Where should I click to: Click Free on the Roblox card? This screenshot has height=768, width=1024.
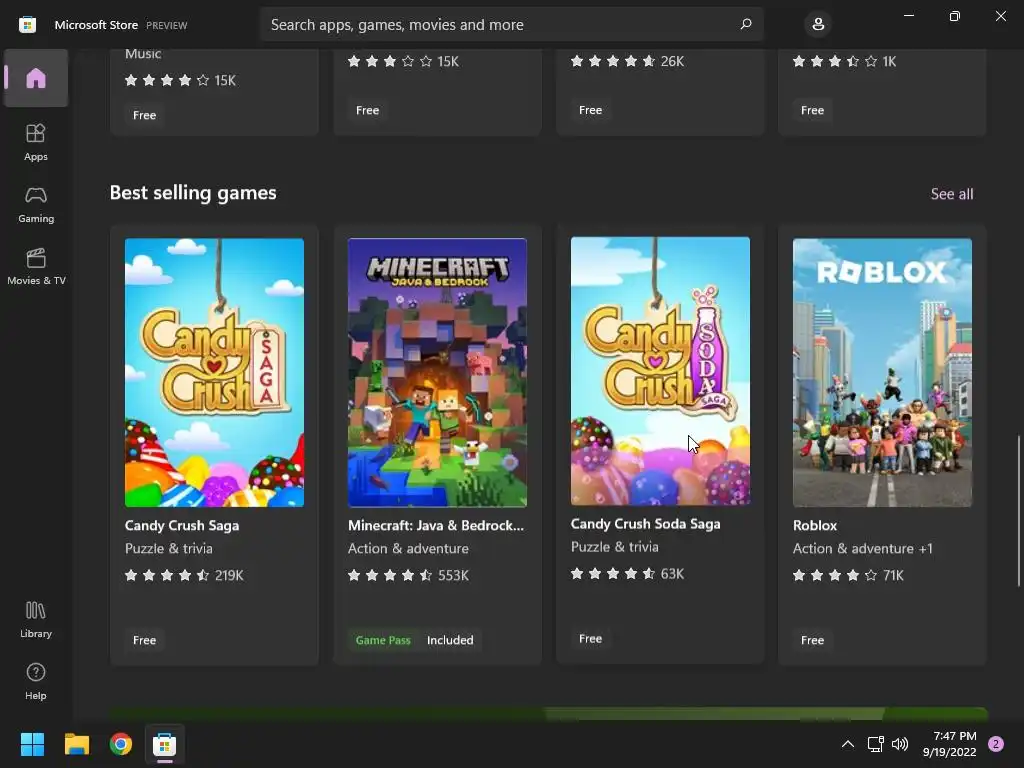812,640
